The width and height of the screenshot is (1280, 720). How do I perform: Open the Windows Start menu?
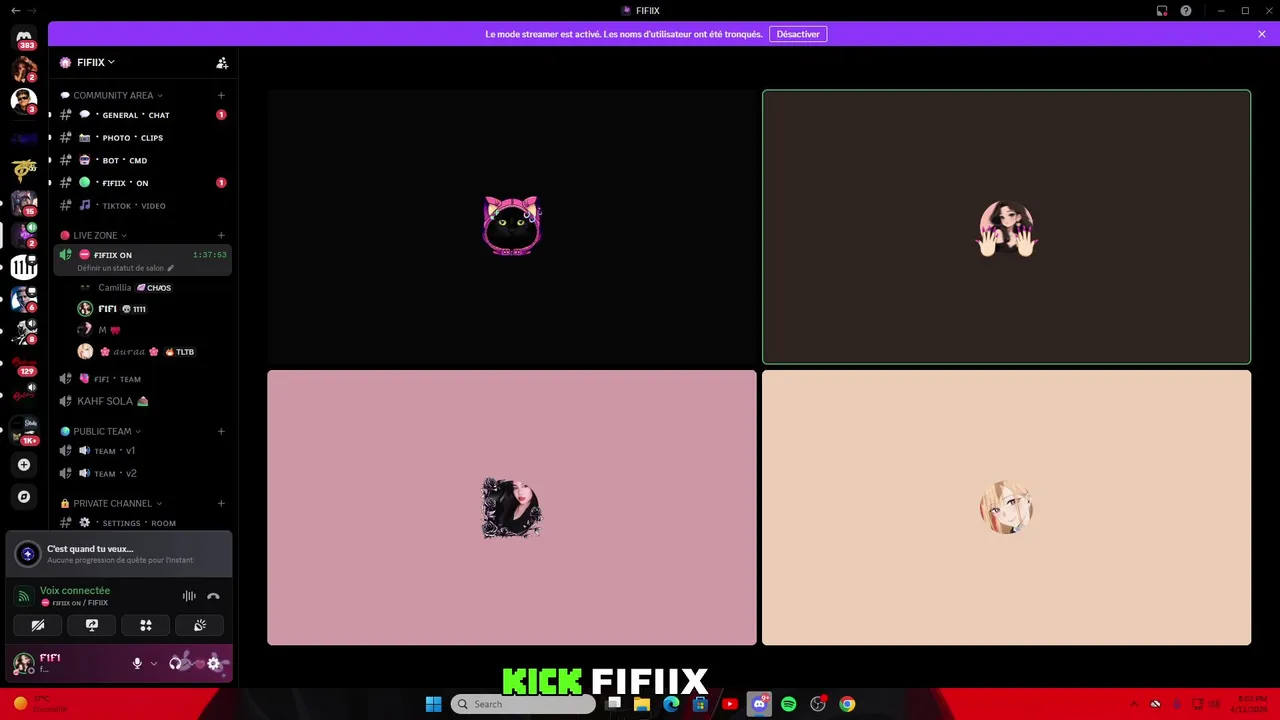pos(433,704)
